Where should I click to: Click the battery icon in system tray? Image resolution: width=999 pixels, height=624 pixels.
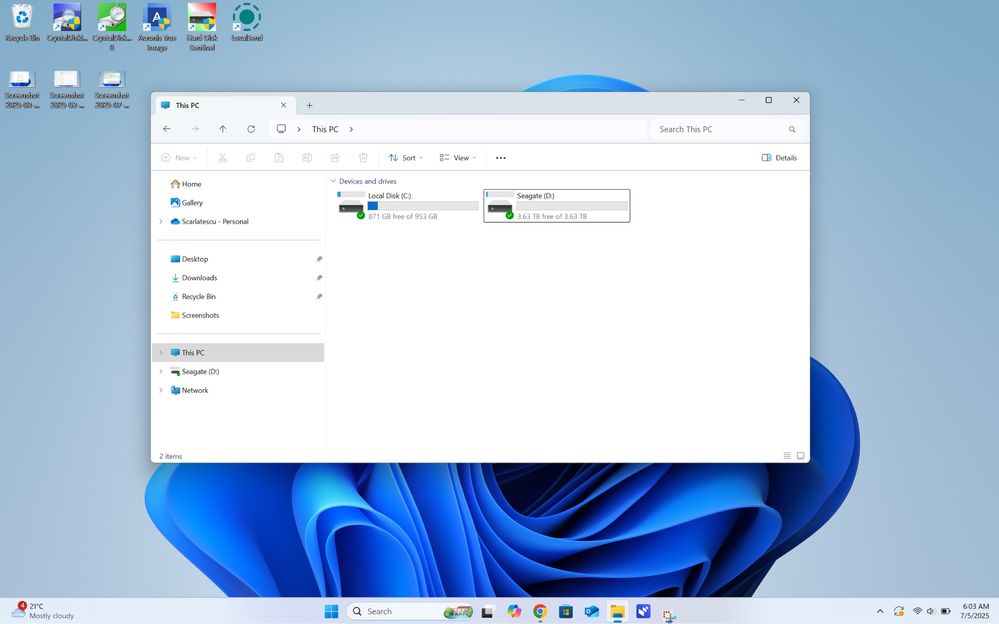(x=945, y=611)
